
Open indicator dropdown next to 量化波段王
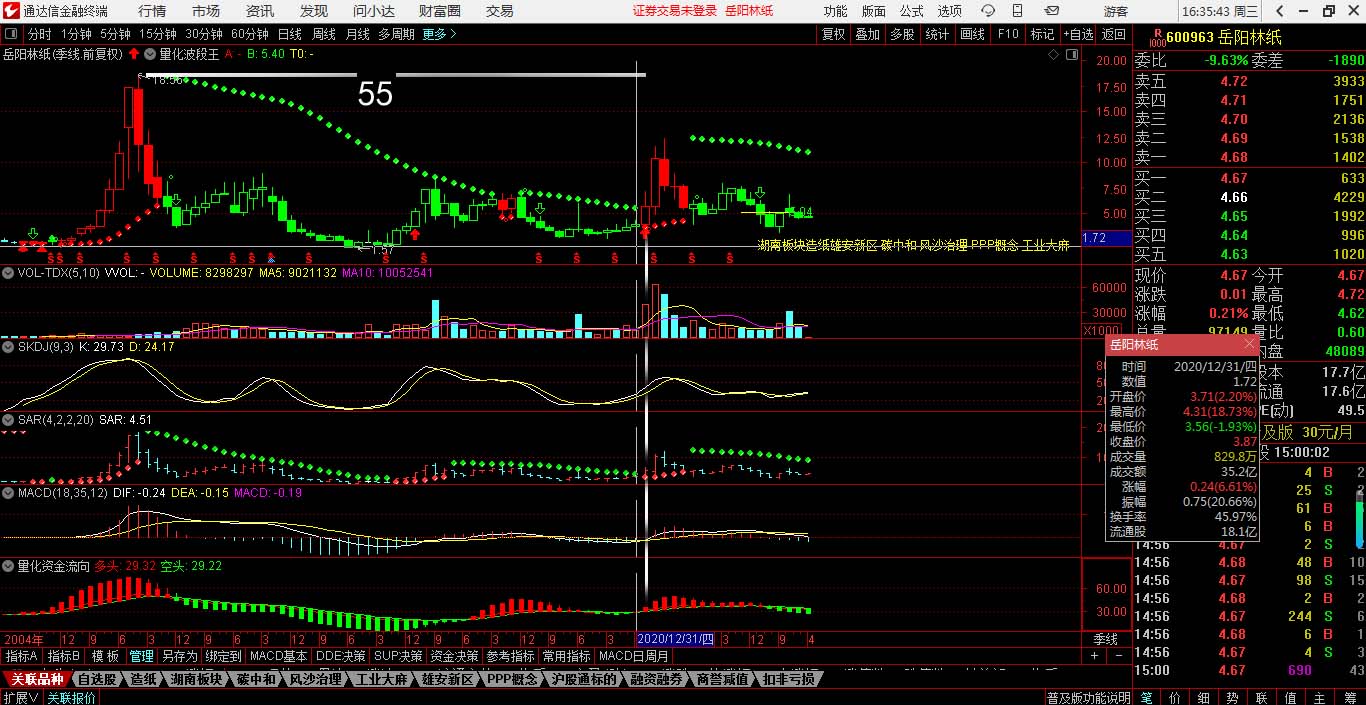point(151,54)
